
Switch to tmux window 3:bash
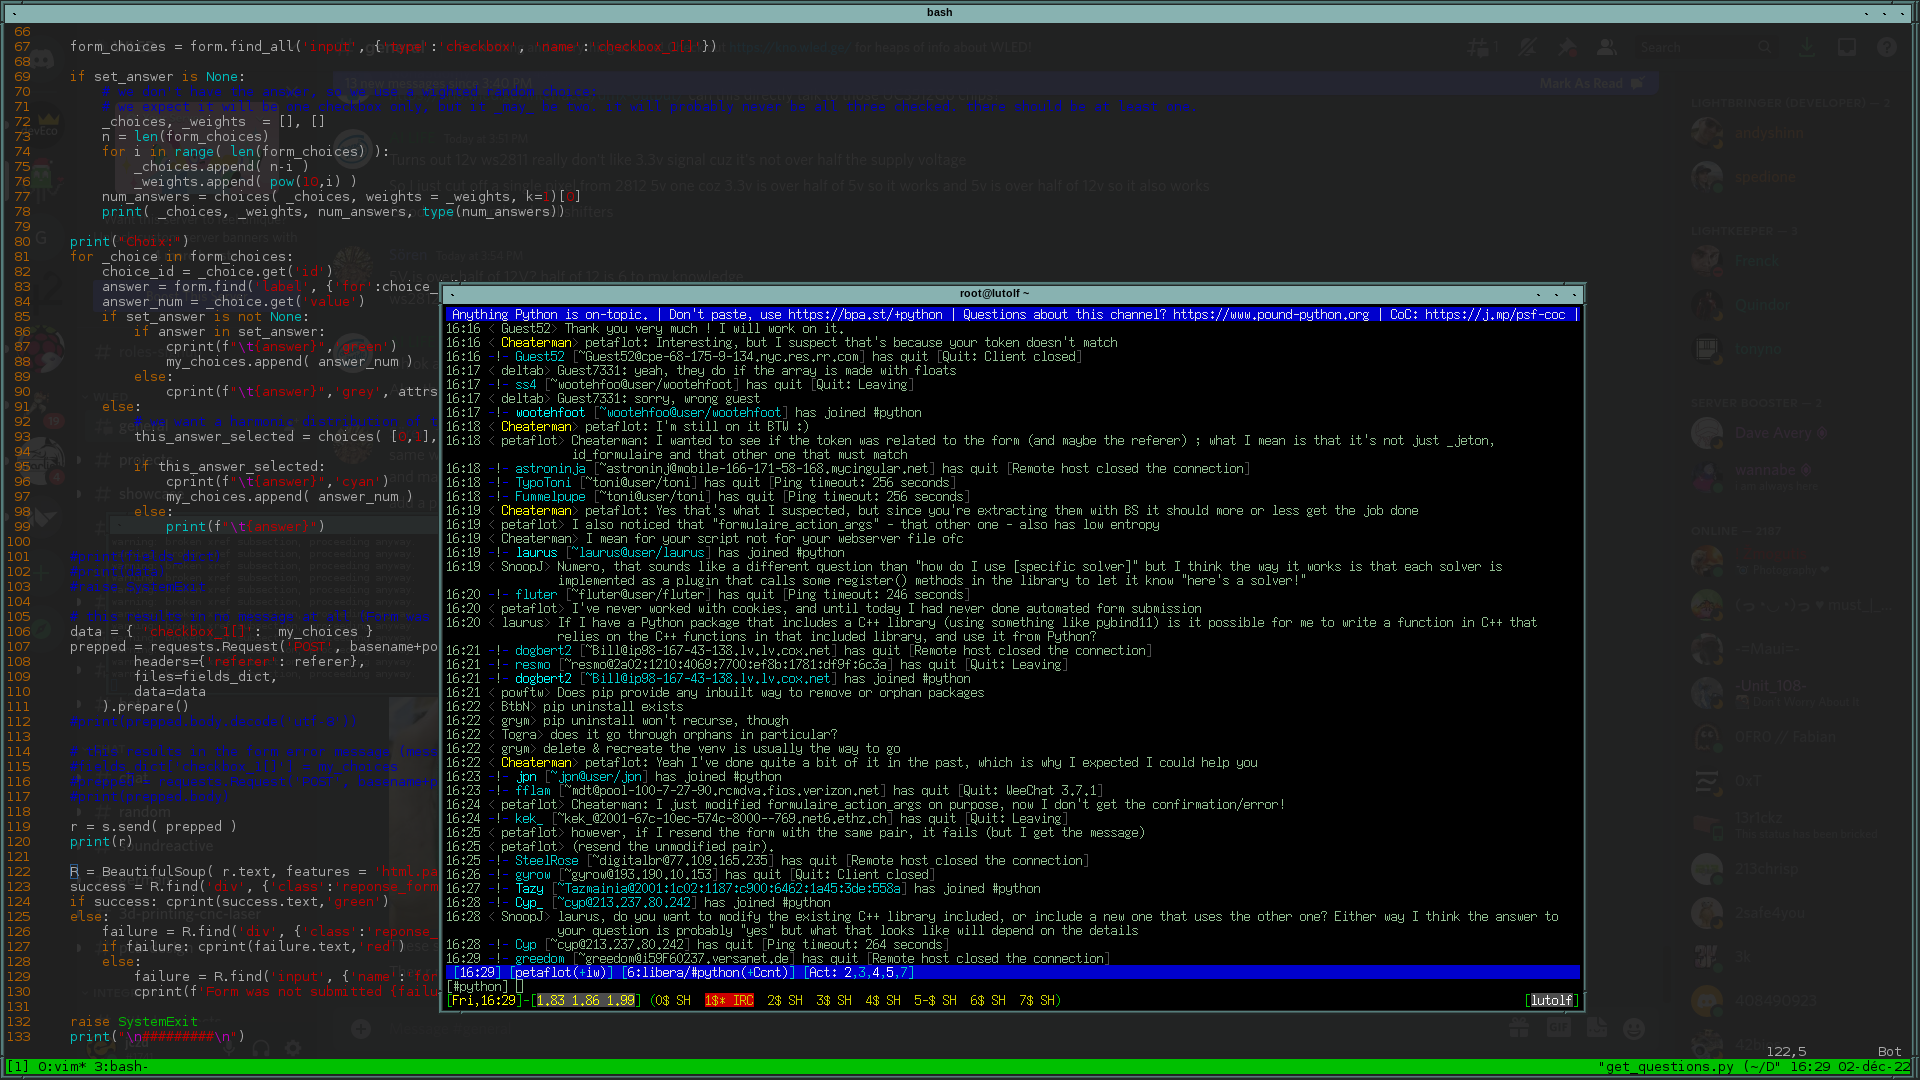point(119,1067)
